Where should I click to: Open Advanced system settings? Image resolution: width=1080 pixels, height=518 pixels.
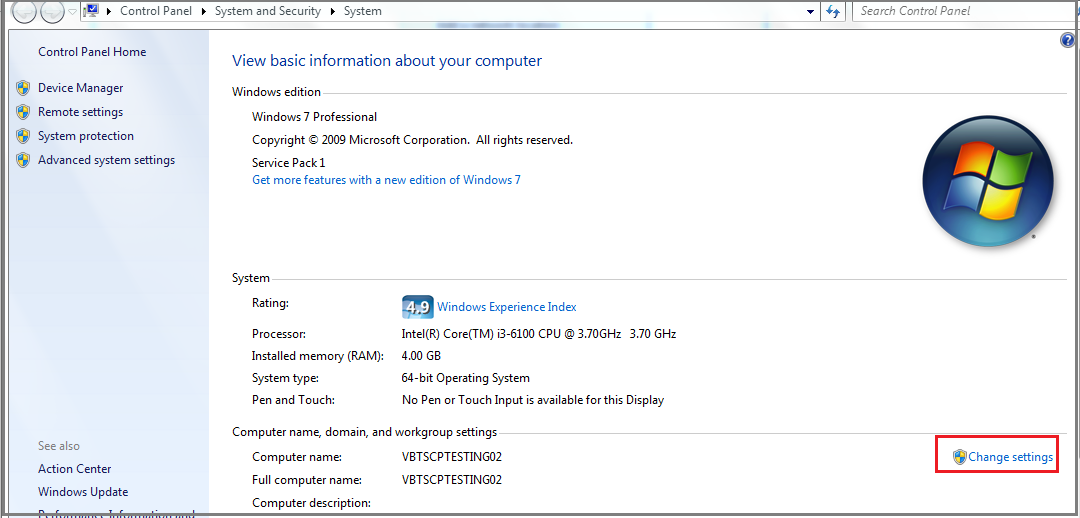(x=107, y=160)
